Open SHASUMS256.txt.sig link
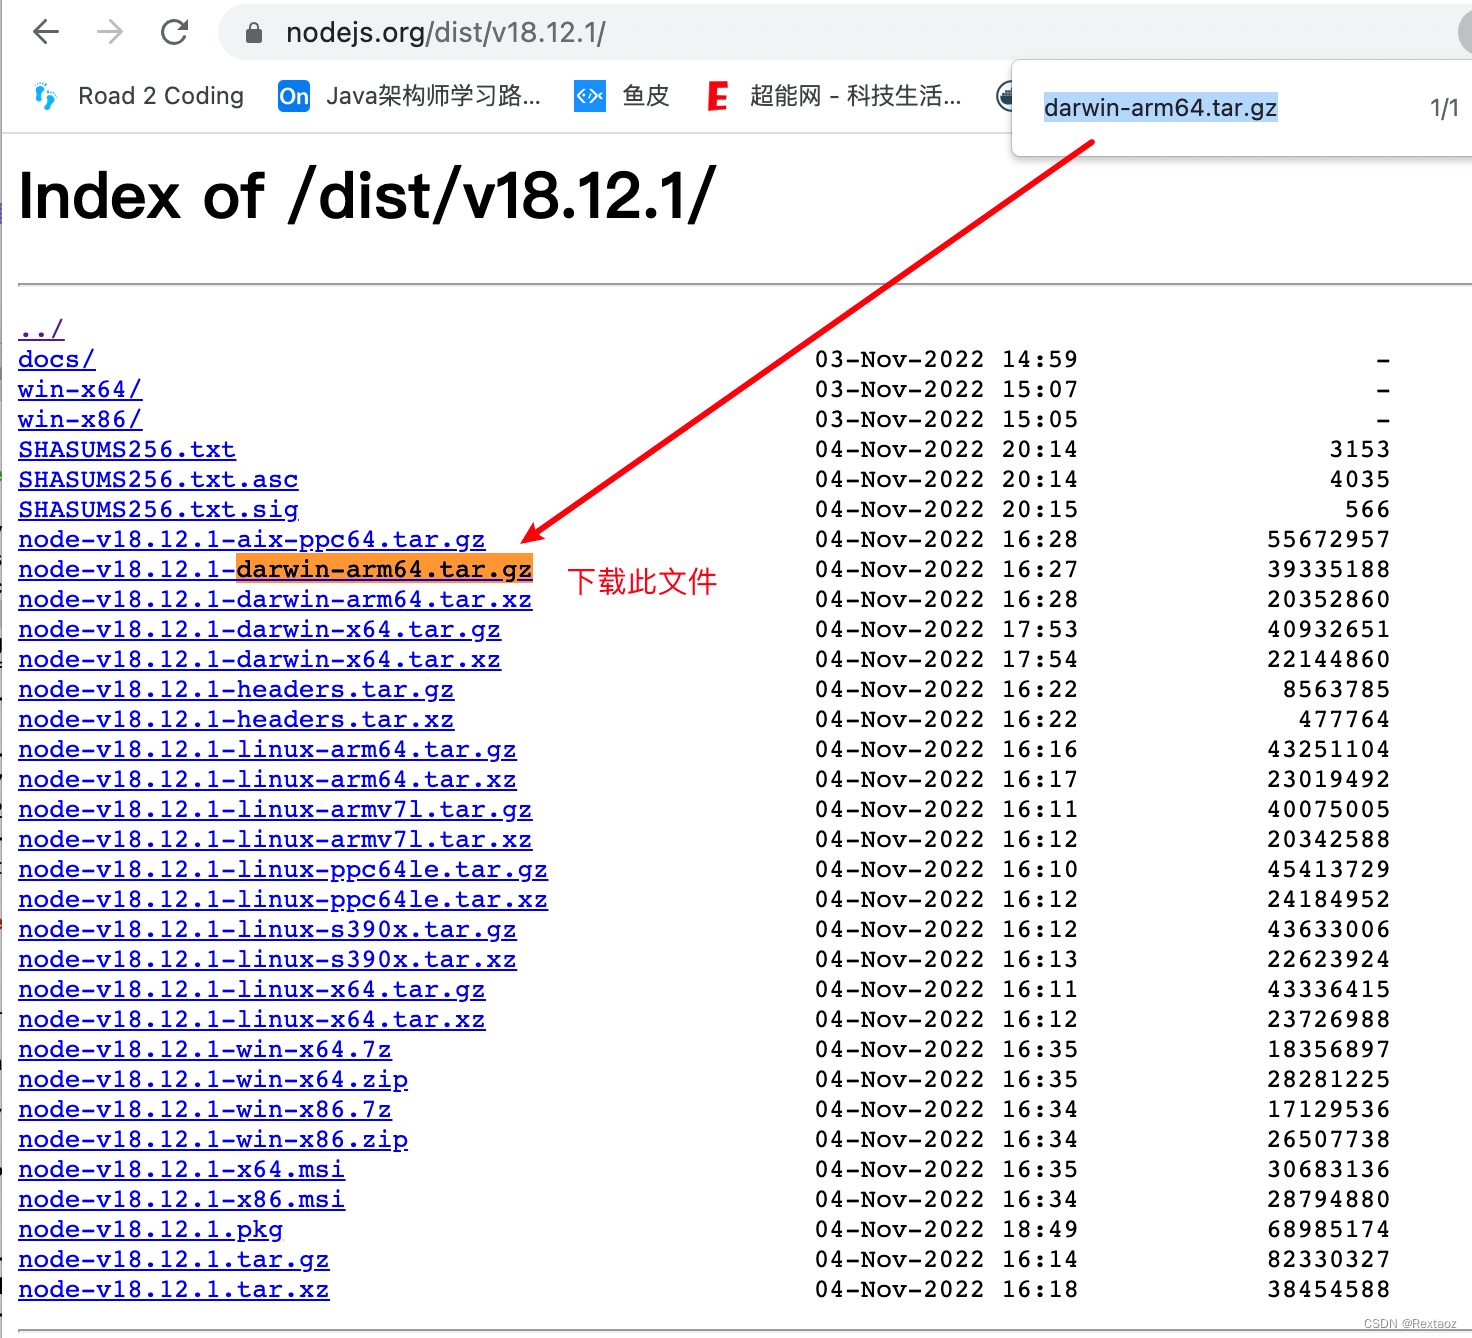1472x1338 pixels. point(158,509)
